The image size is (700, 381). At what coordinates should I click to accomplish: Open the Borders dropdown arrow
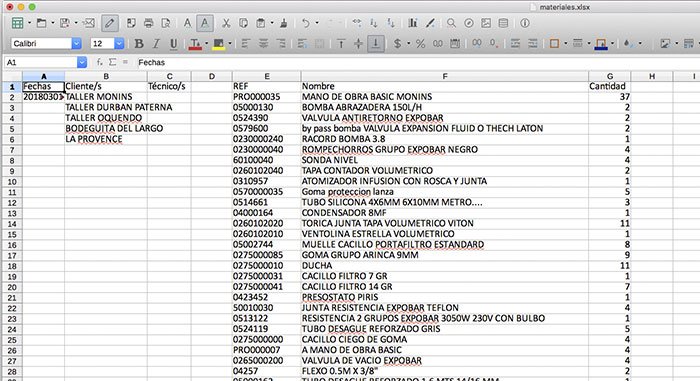point(566,44)
